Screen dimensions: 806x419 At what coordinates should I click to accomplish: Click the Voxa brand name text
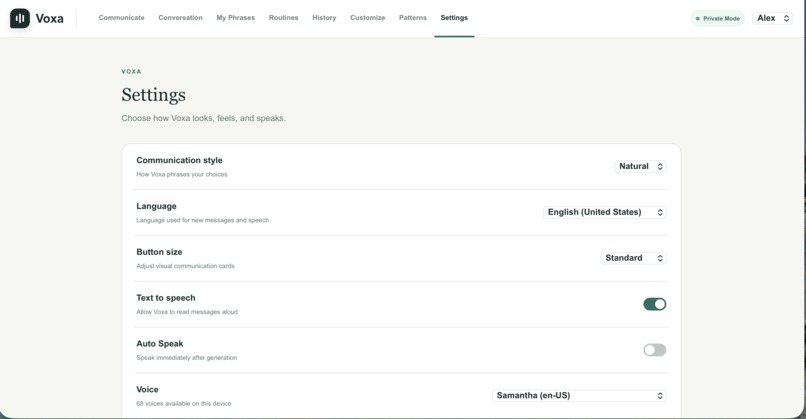click(49, 19)
